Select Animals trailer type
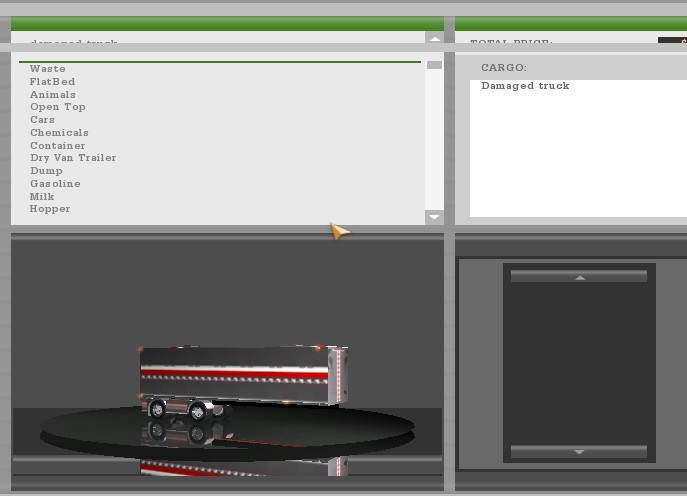The image size is (687, 496). [x=53, y=95]
